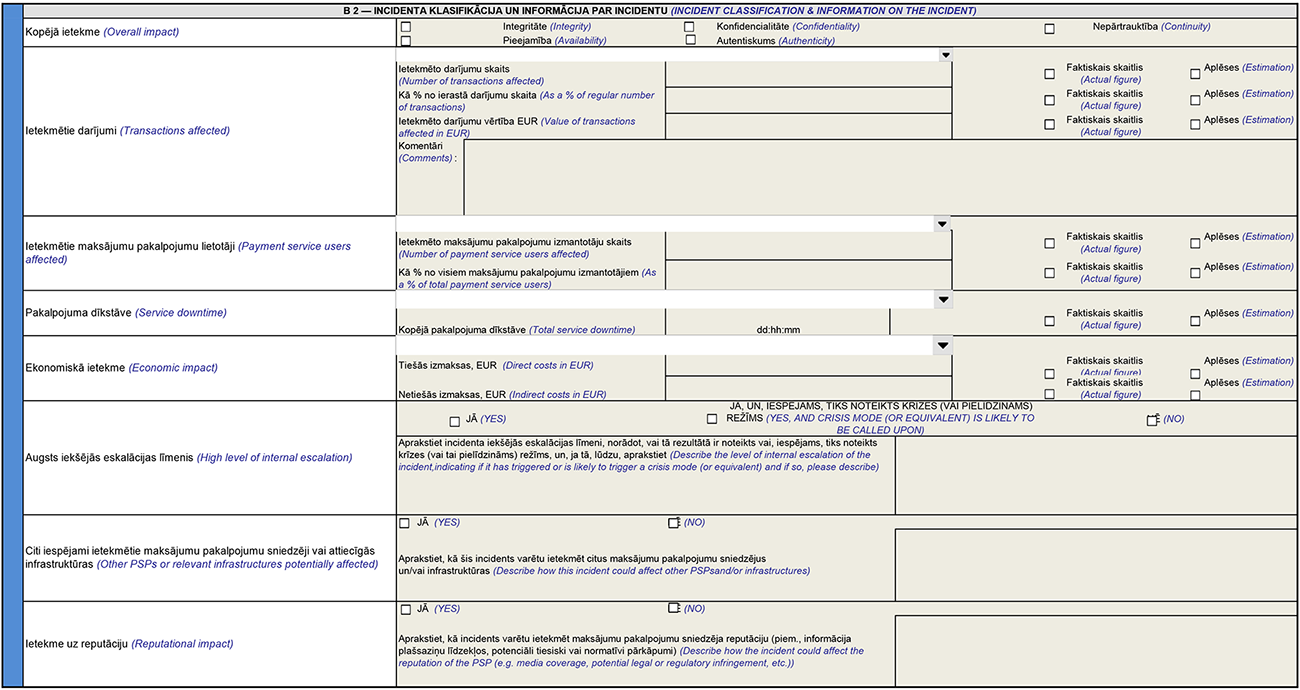
Task: Tick JĀ (YES) for Reputational impact
Action: pyautogui.click(x=405, y=609)
